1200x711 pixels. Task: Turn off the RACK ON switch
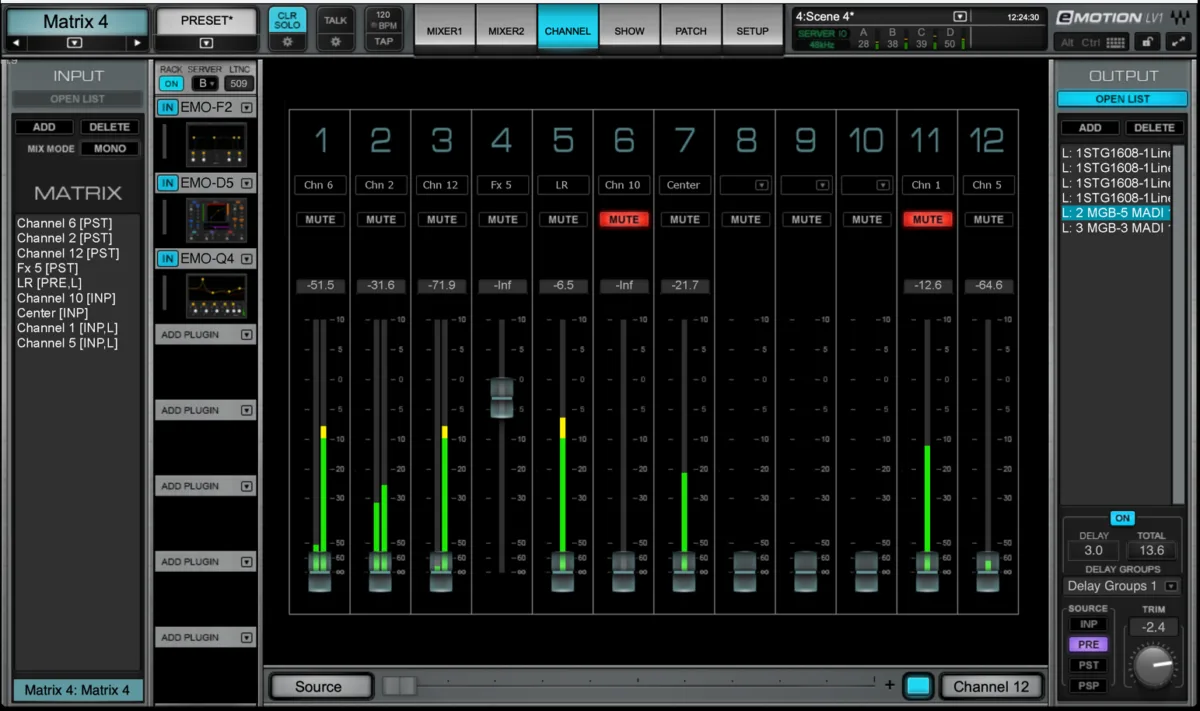click(x=171, y=84)
